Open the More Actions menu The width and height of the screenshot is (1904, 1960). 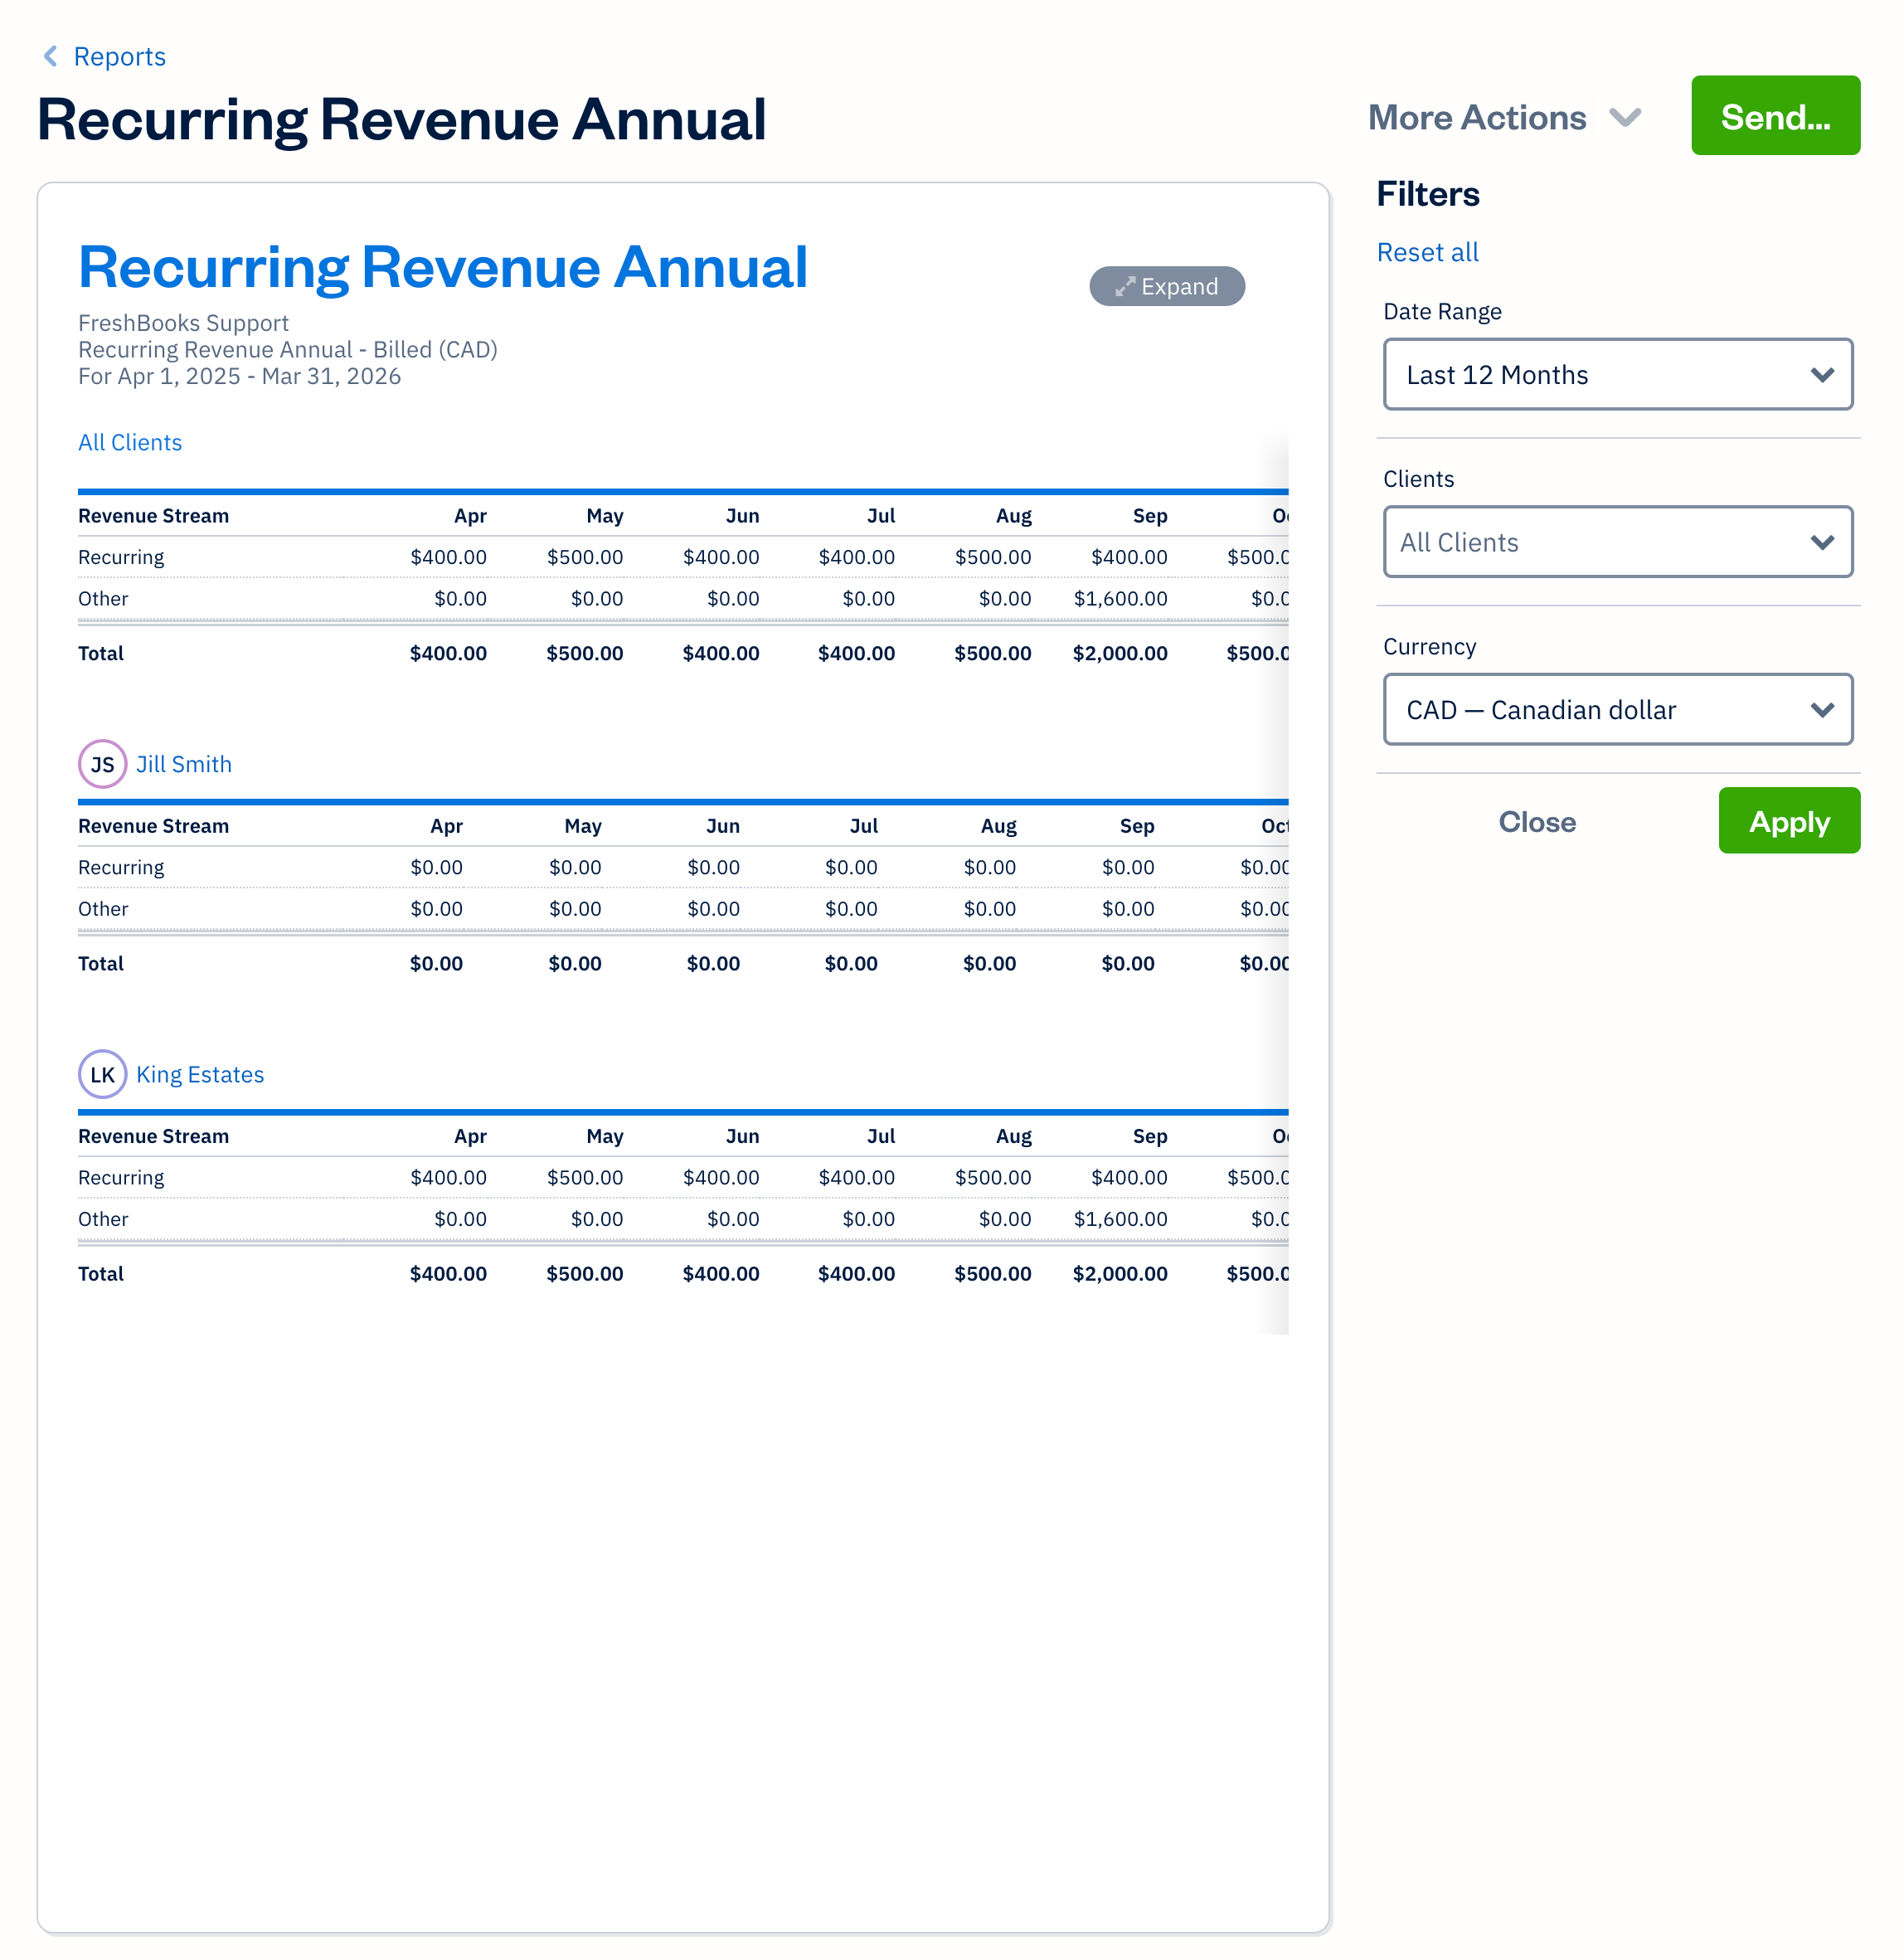tap(1477, 116)
